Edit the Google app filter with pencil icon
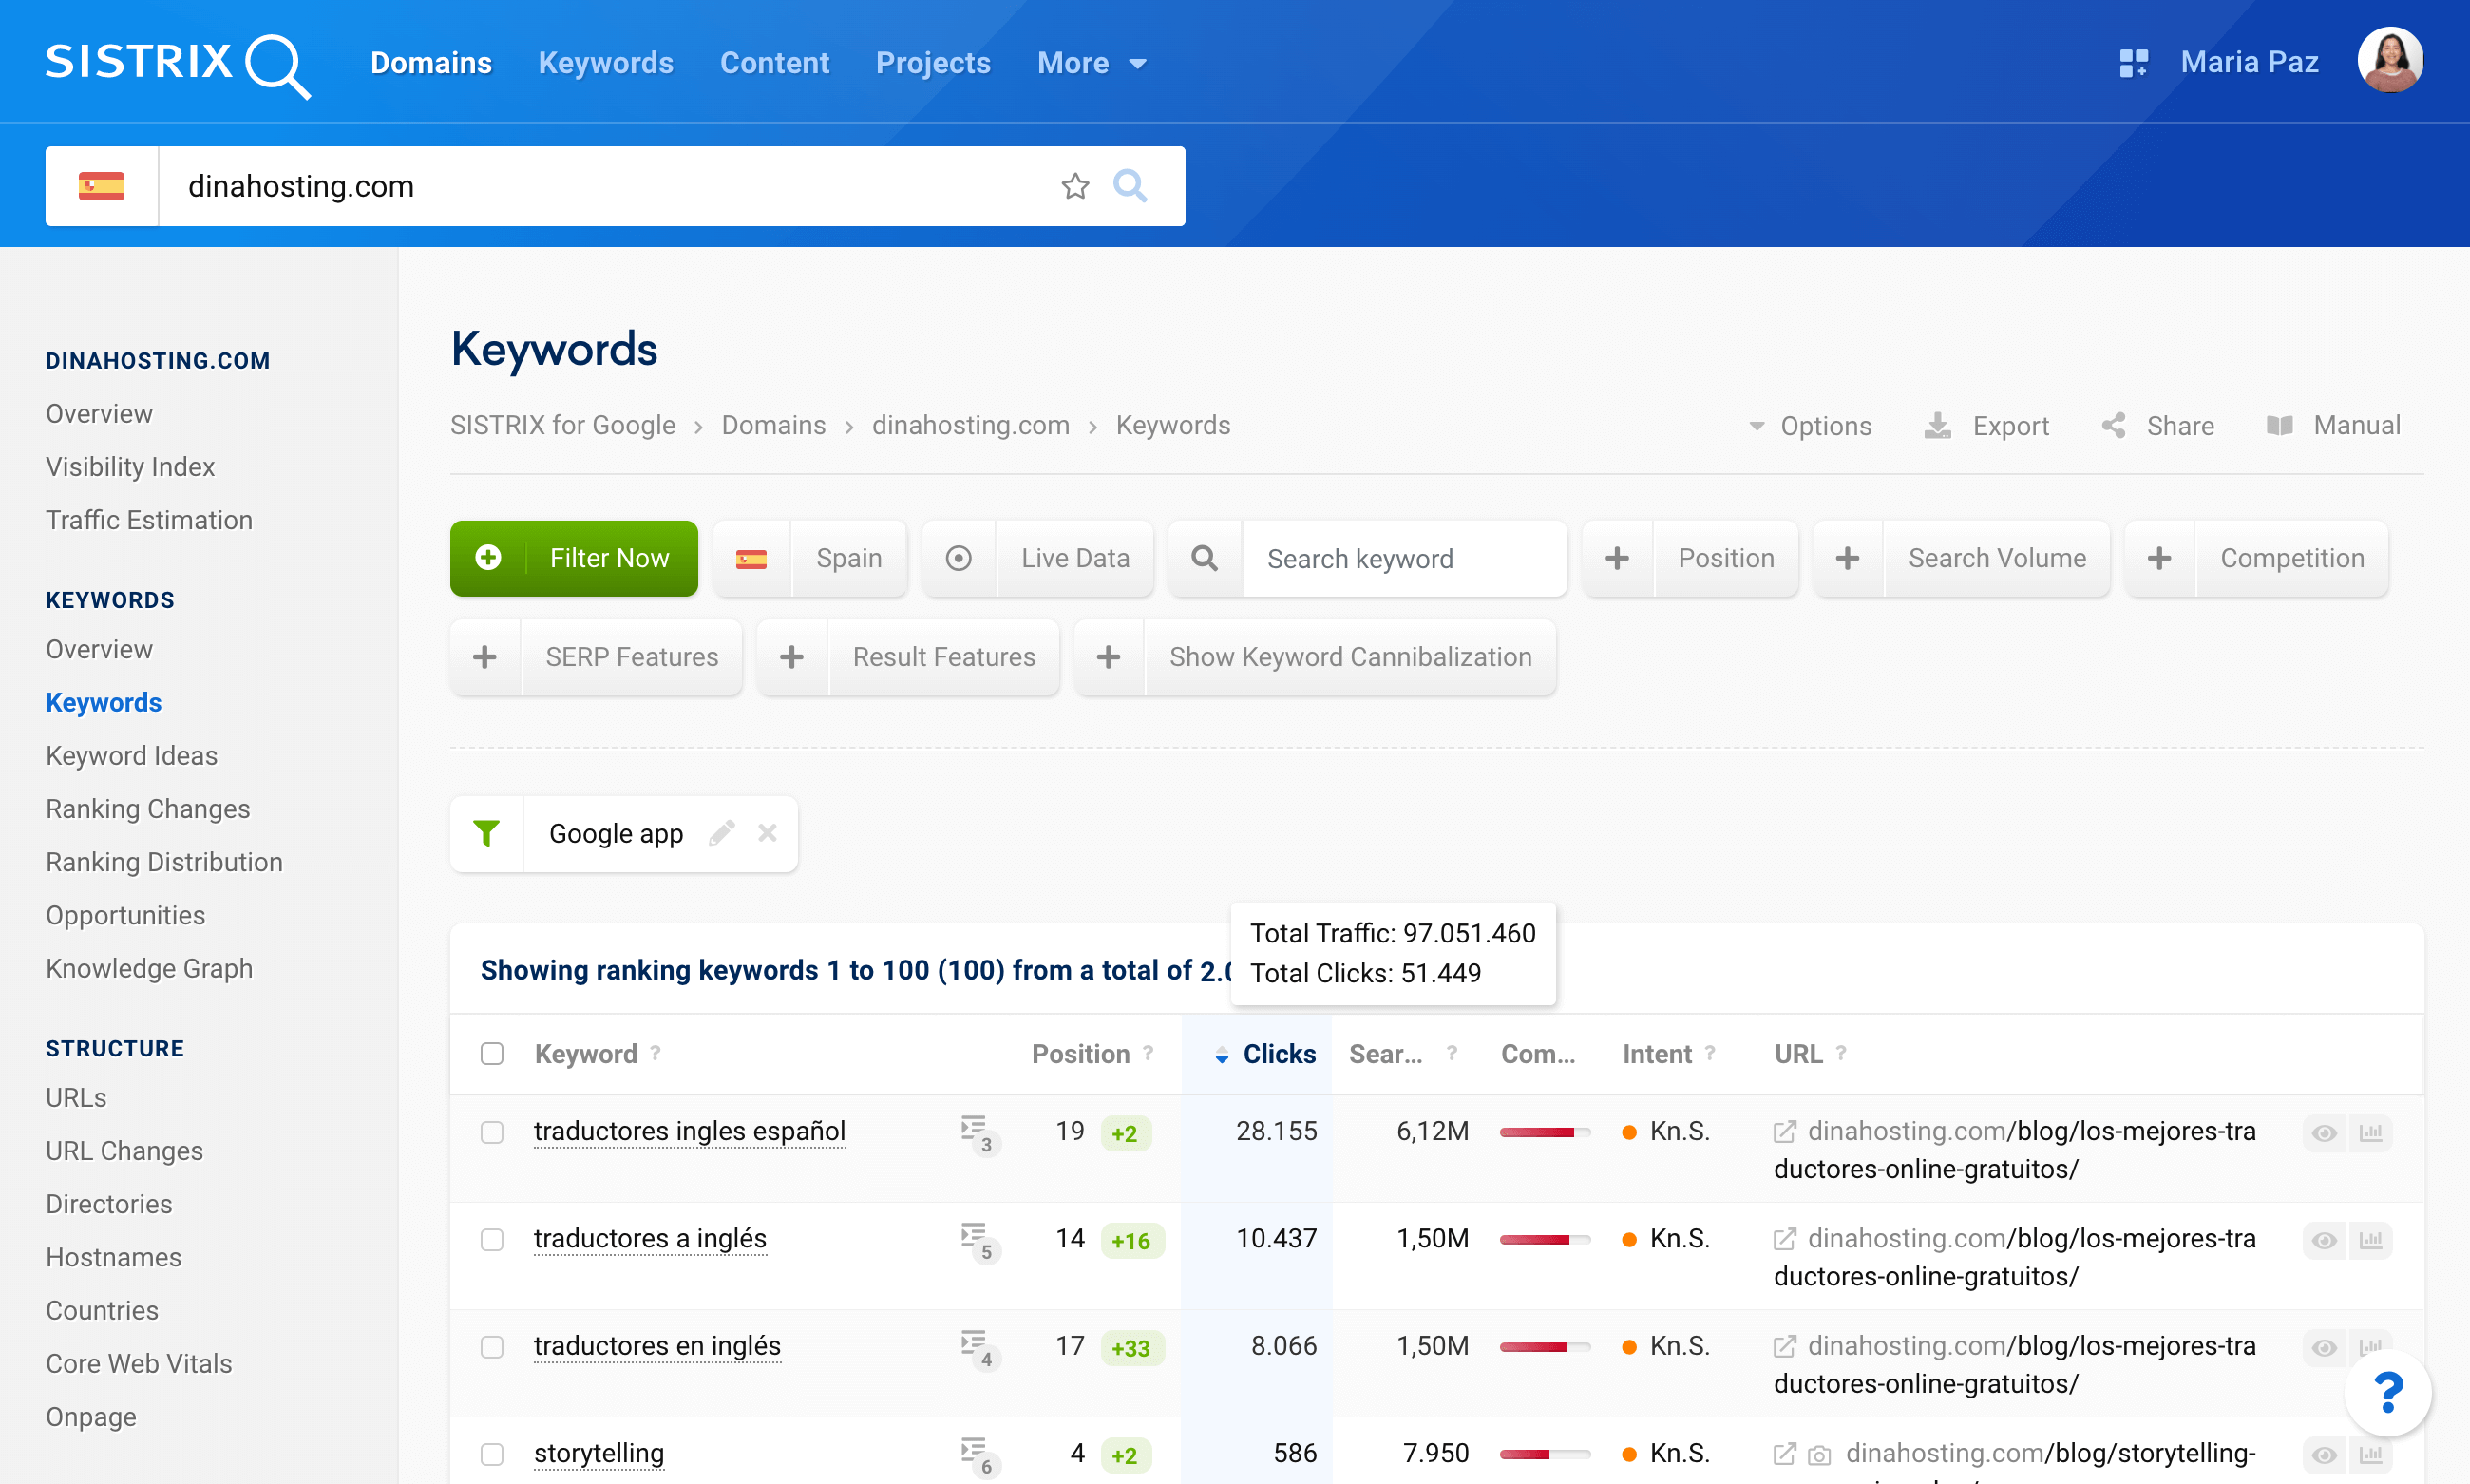Viewport: 2470px width, 1484px height. click(722, 833)
